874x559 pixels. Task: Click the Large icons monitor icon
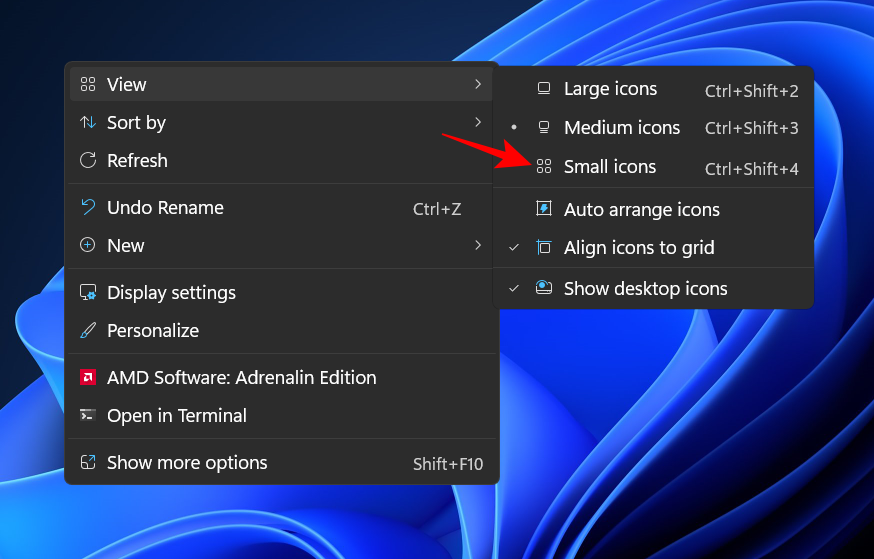click(x=544, y=89)
